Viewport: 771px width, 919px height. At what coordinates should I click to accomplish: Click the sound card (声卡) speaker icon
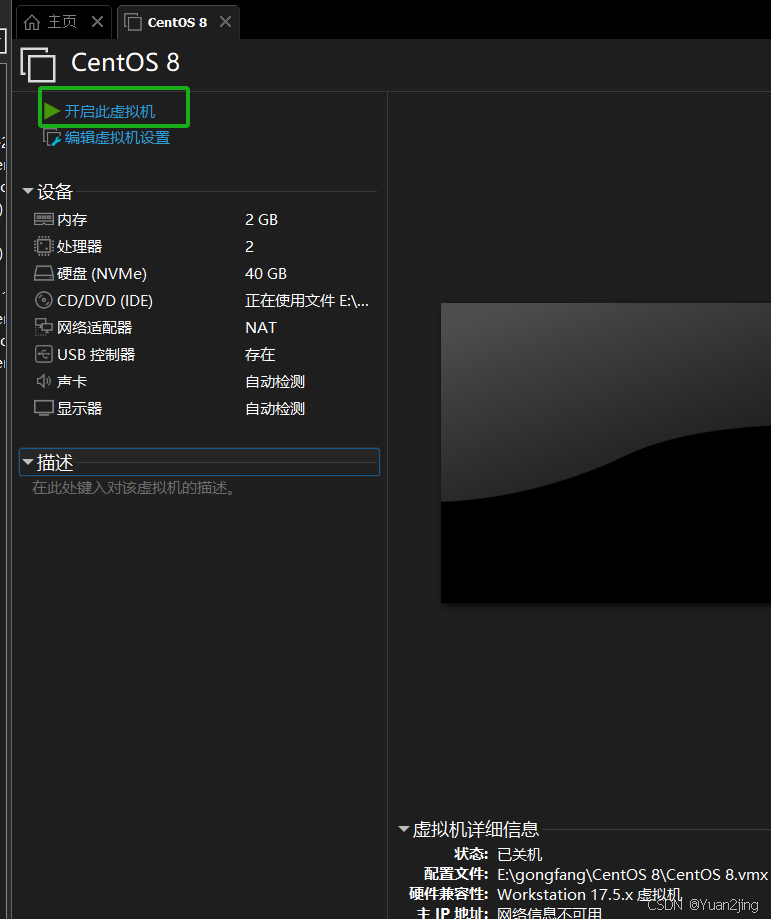pyautogui.click(x=44, y=382)
